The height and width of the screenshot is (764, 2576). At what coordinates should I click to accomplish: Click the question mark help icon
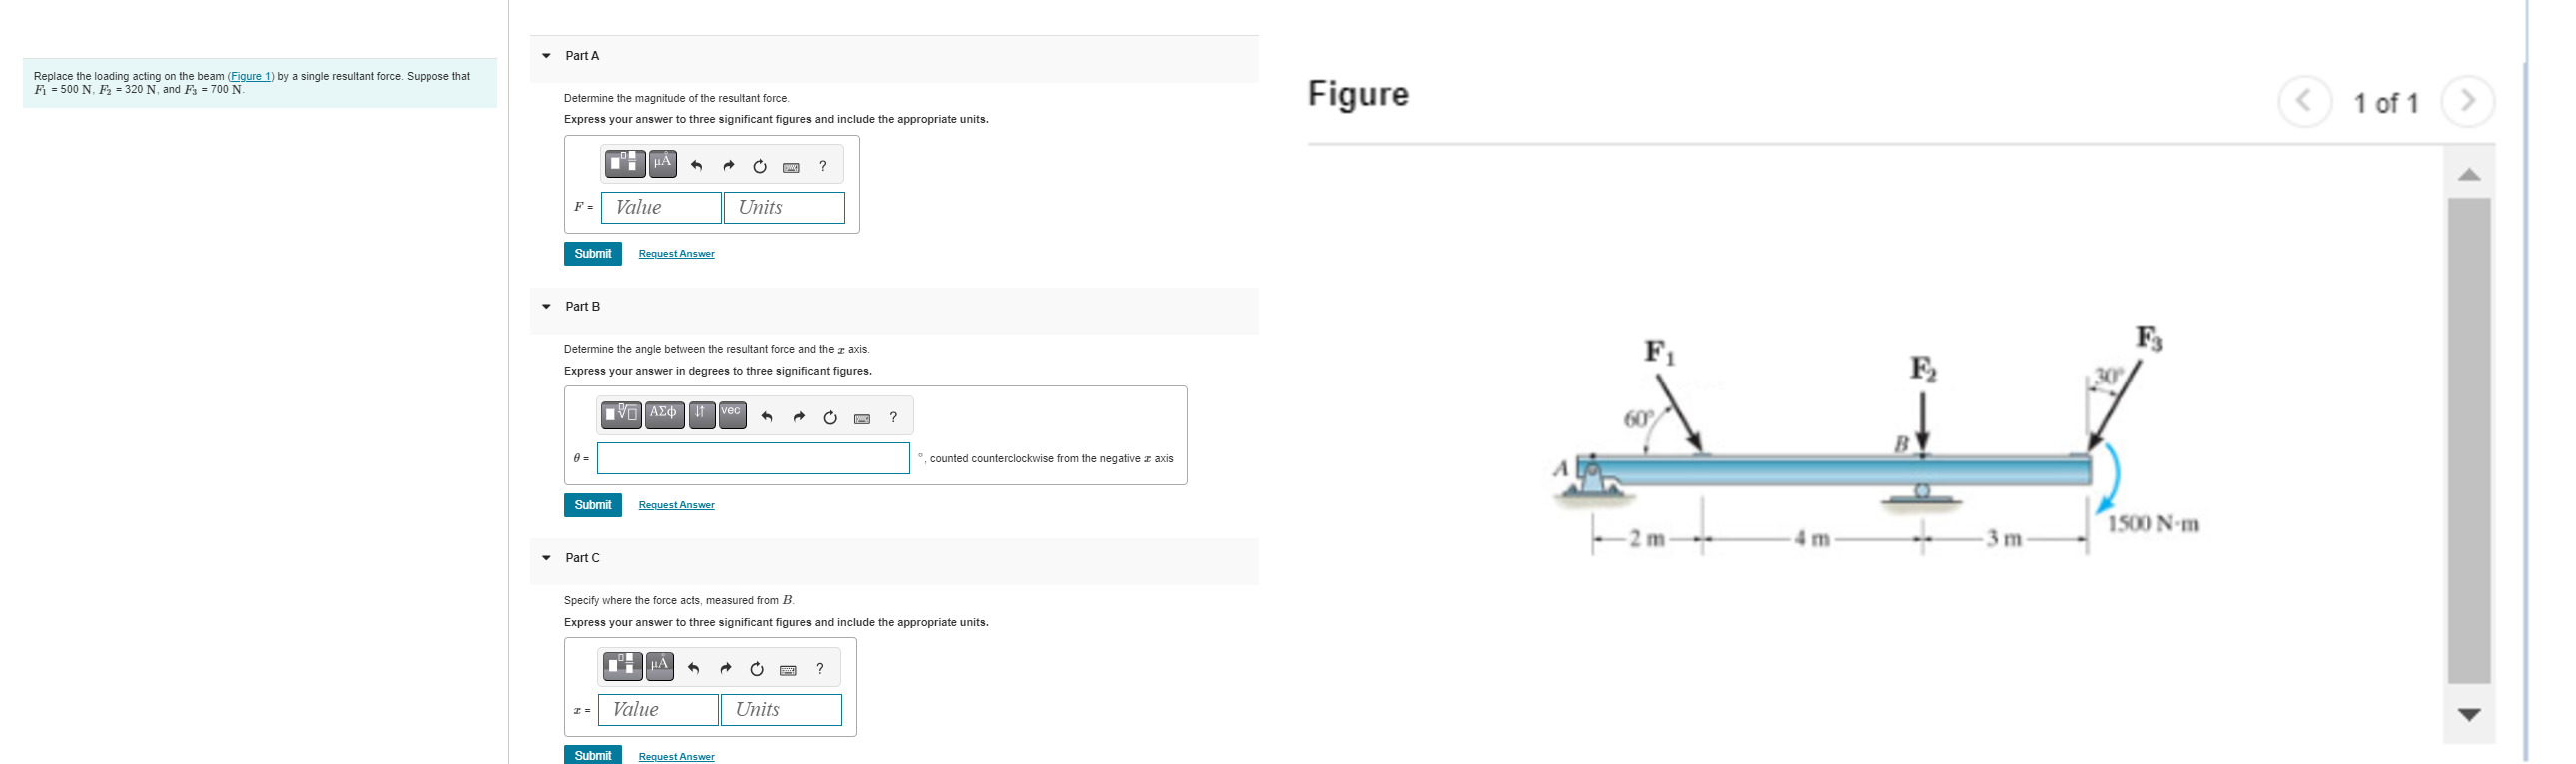coord(822,164)
